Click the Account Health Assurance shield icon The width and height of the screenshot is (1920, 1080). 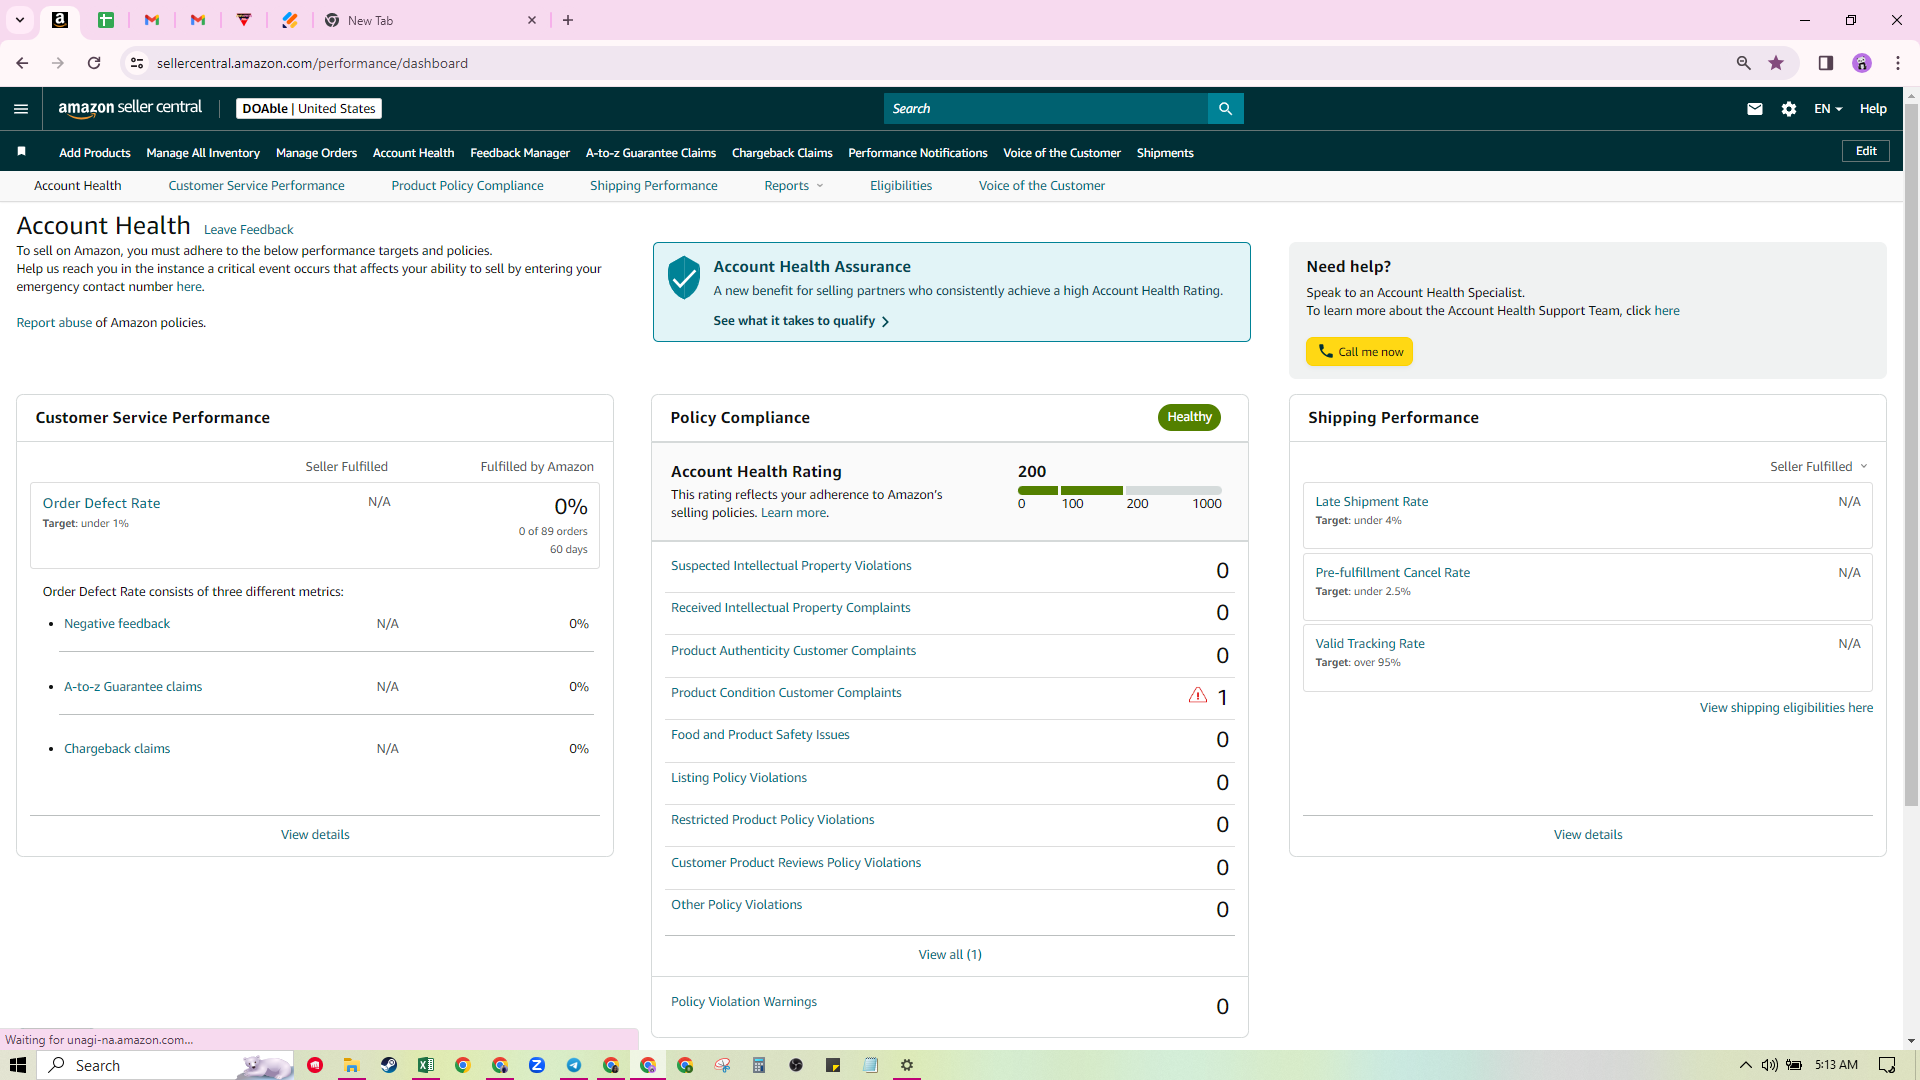click(684, 277)
